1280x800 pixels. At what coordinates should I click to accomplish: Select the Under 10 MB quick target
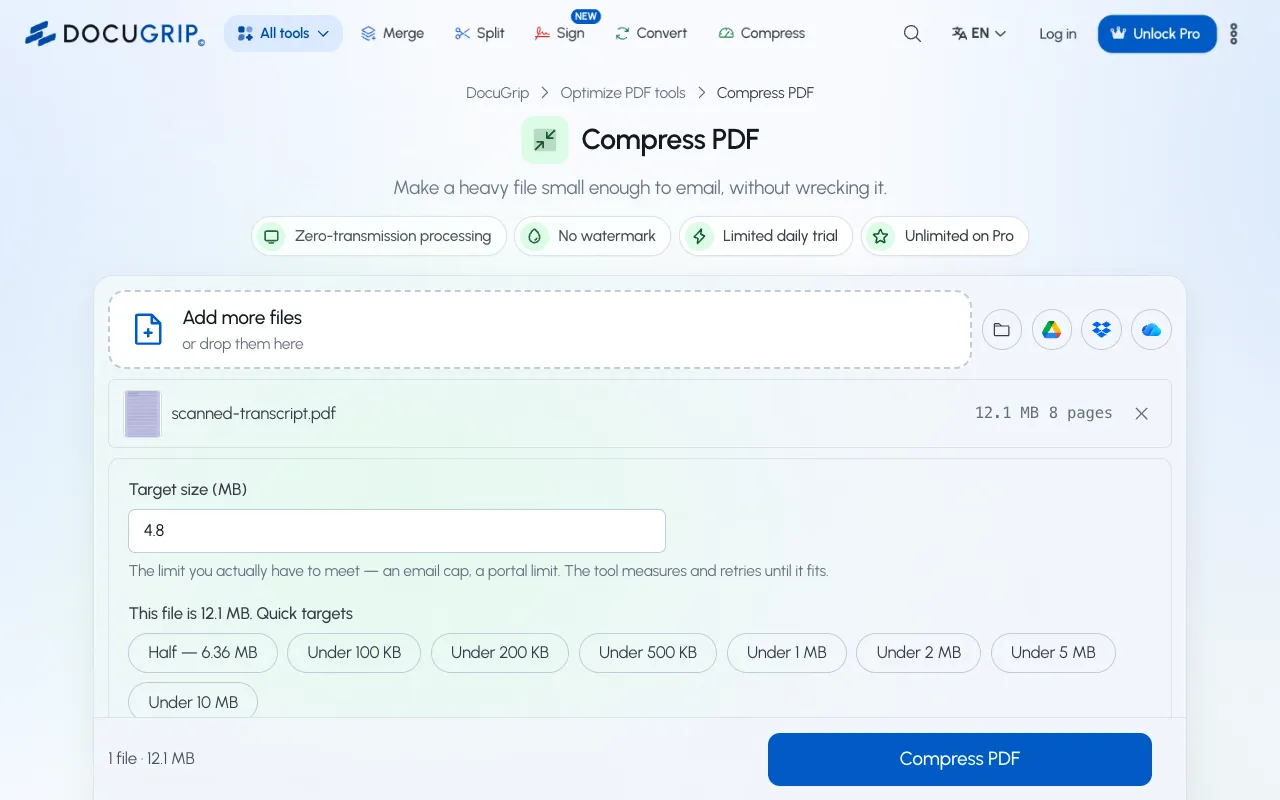(193, 702)
